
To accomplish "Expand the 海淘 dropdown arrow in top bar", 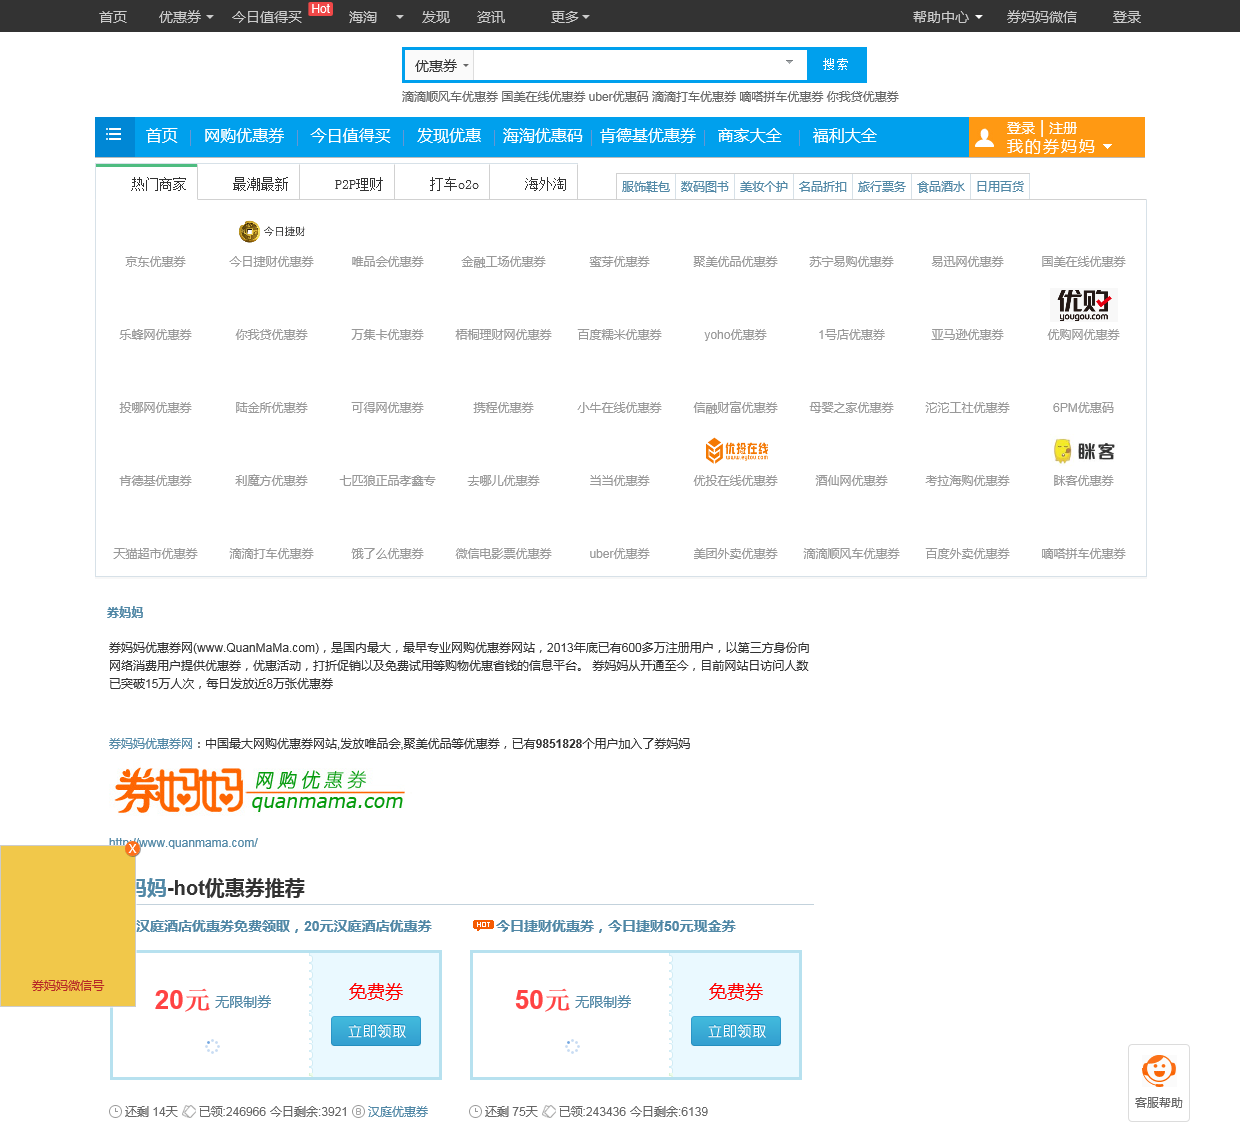I will [400, 17].
